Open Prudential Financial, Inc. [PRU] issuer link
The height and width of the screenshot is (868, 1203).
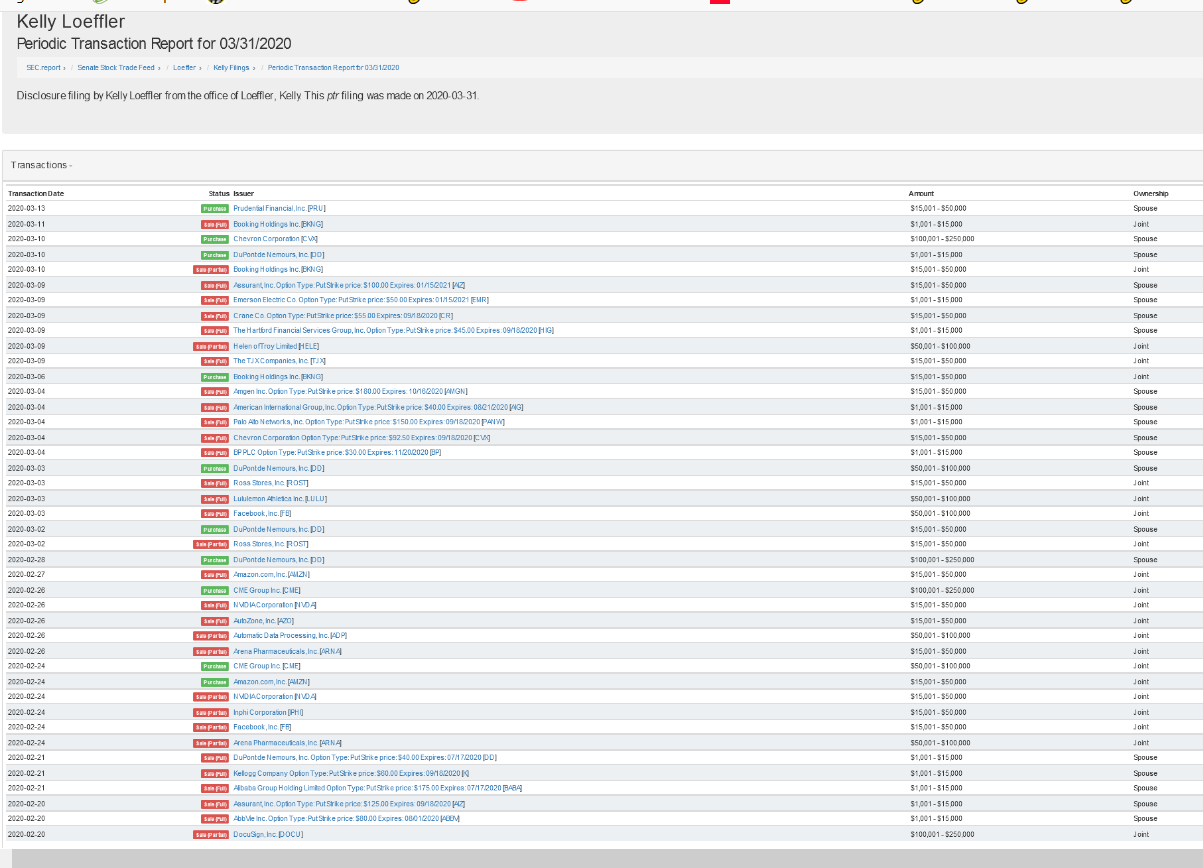point(279,208)
